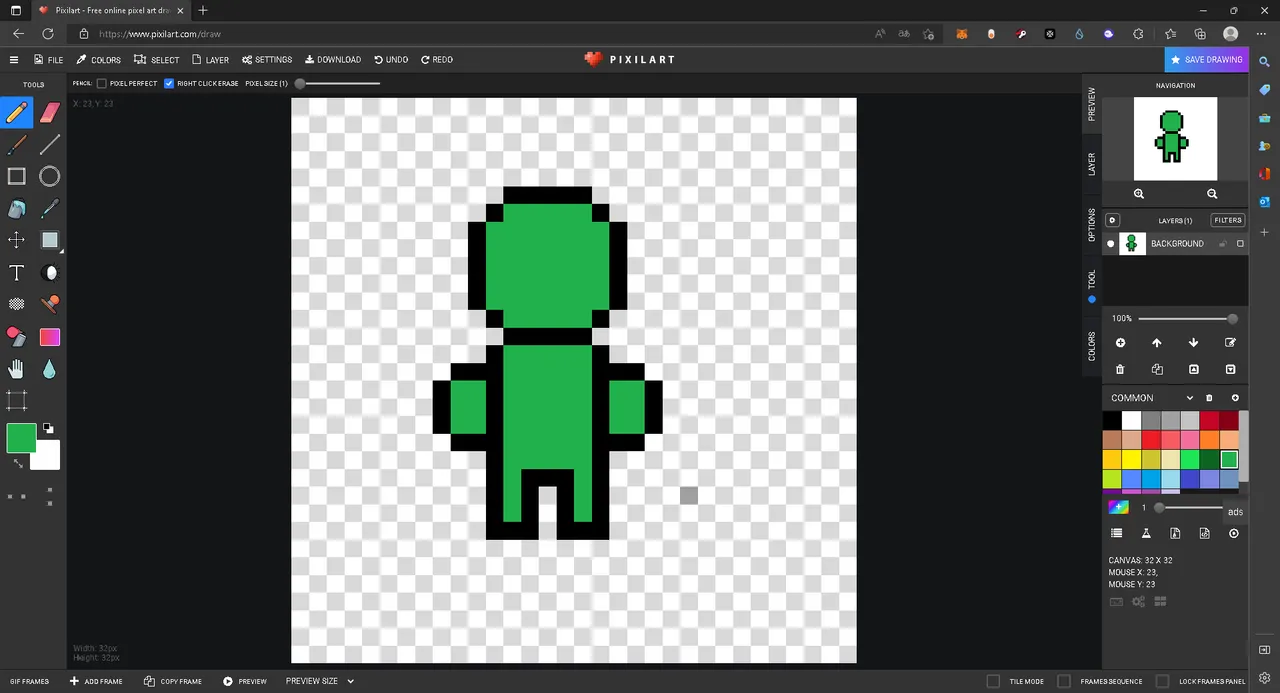The image size is (1280, 693).
Task: Click Undo button
Action: click(x=391, y=60)
